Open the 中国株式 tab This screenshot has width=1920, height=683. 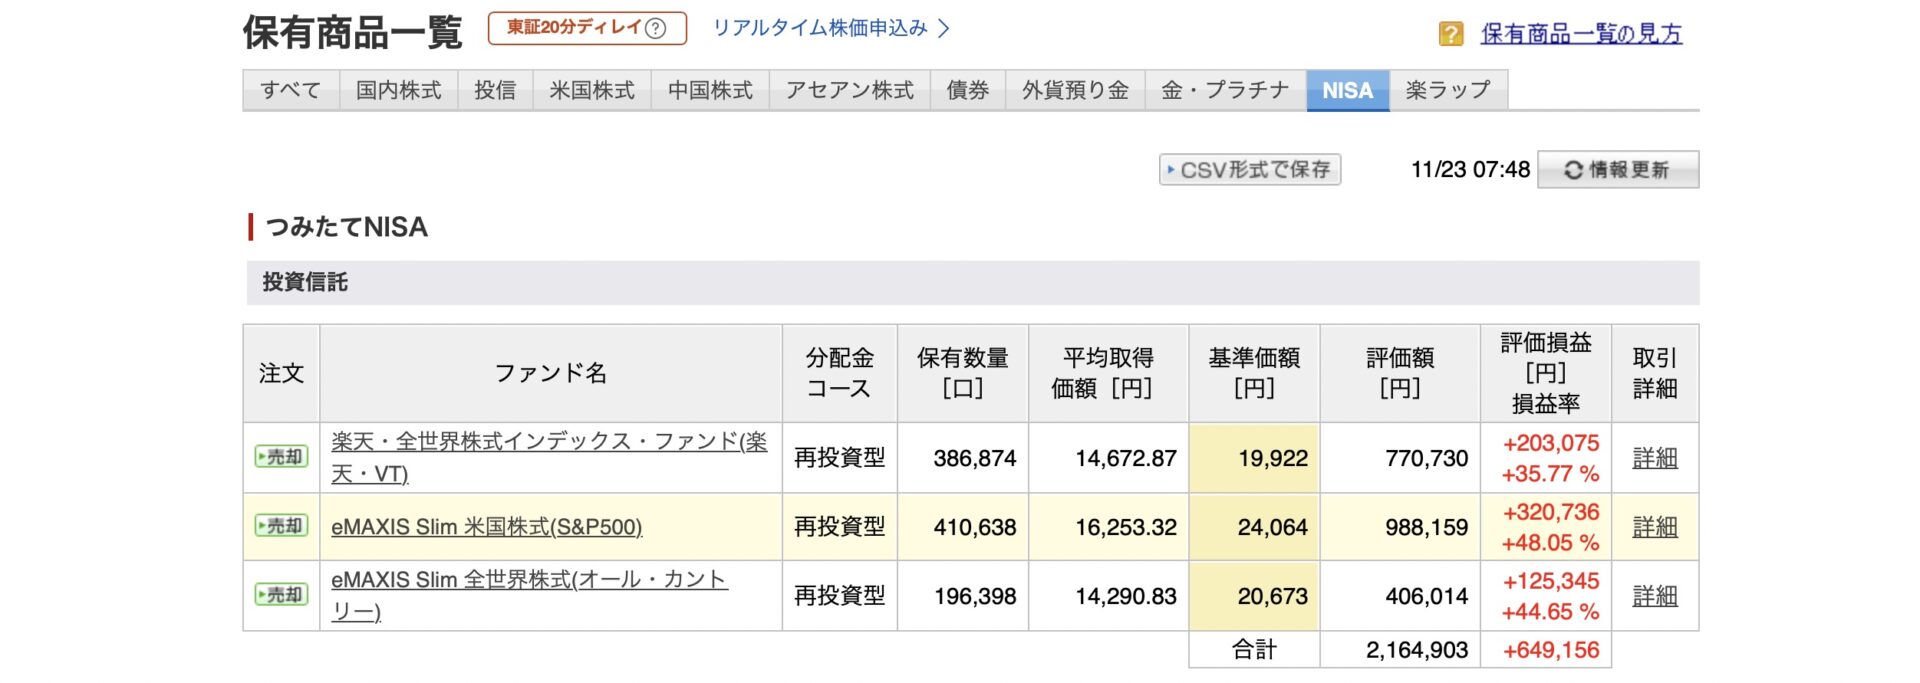[710, 90]
